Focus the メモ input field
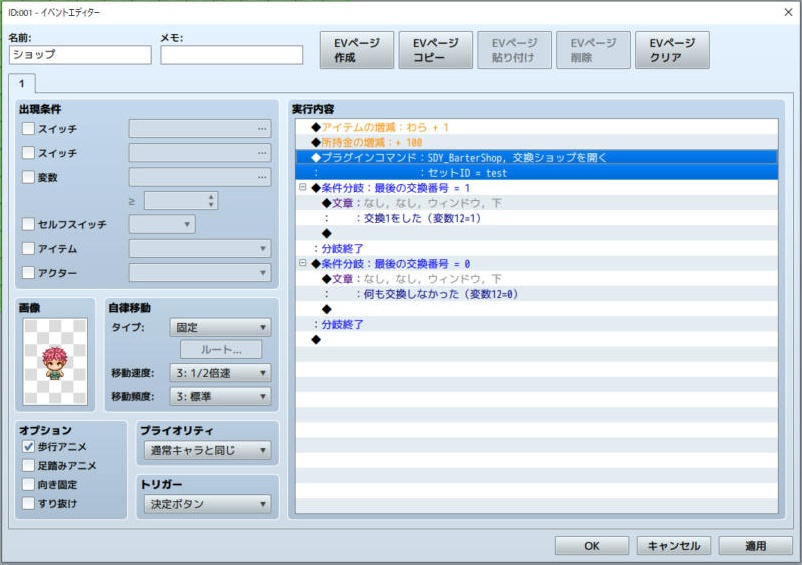 pos(232,55)
